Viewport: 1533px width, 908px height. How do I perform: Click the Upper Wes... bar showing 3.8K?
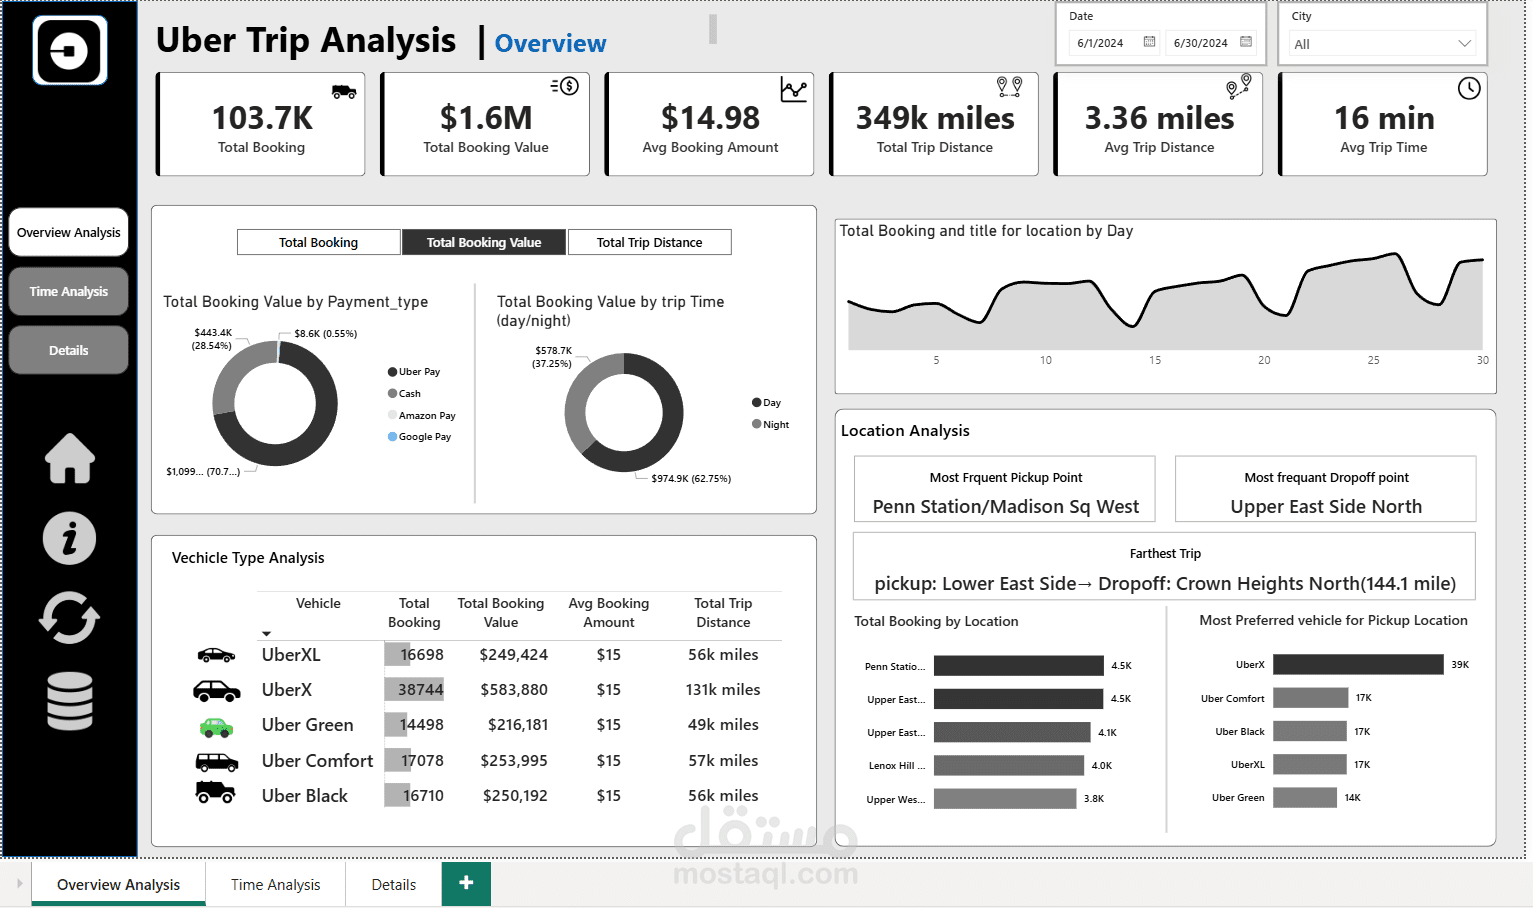[1005, 799]
